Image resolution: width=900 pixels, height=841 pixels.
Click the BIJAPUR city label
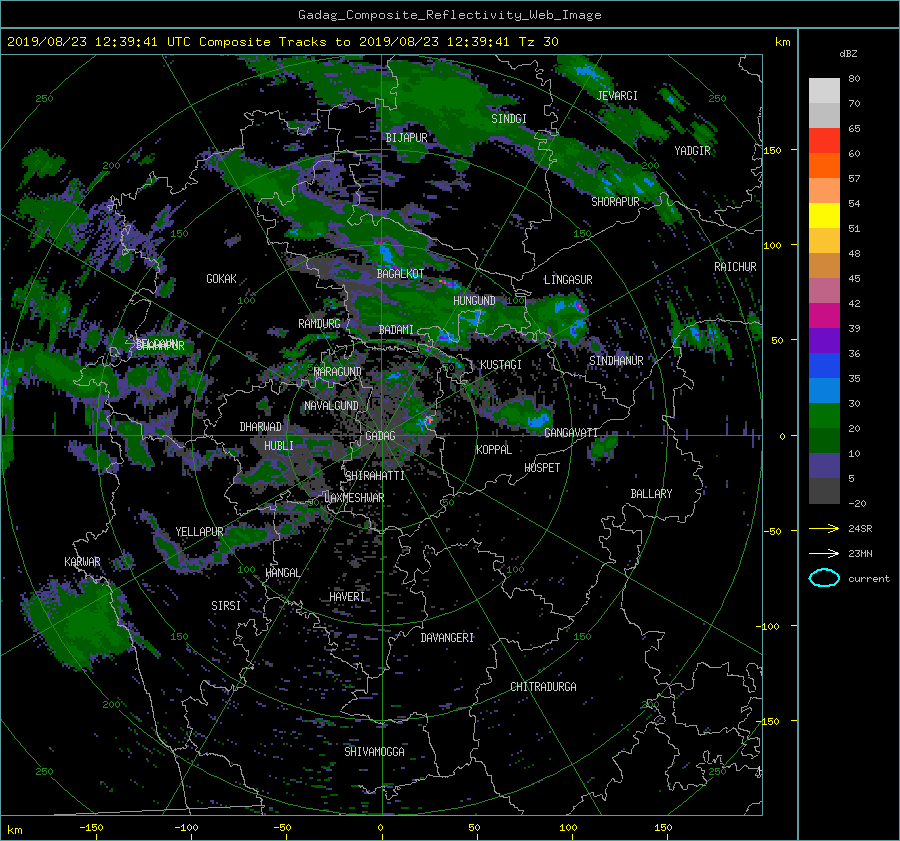point(406,138)
